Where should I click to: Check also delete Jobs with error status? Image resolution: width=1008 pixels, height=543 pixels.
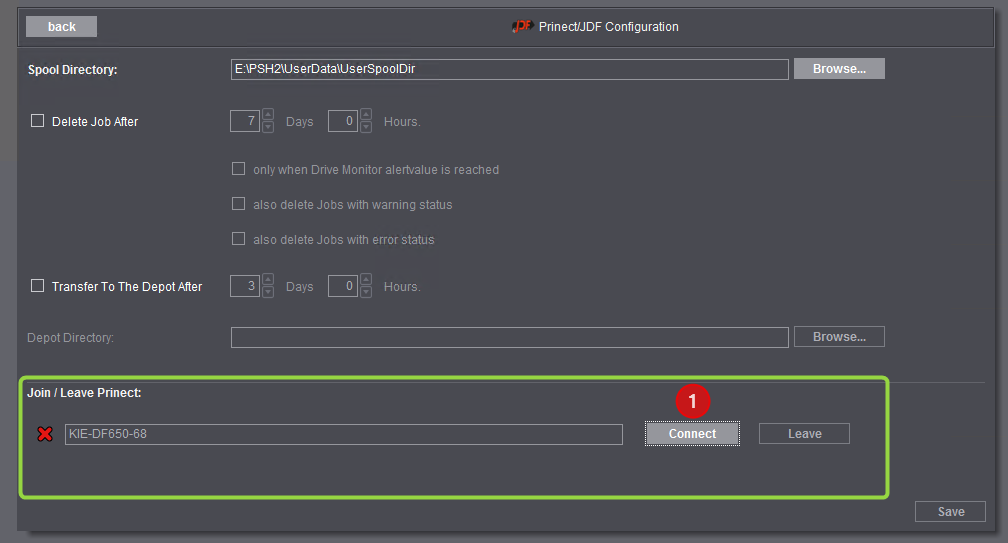point(238,239)
